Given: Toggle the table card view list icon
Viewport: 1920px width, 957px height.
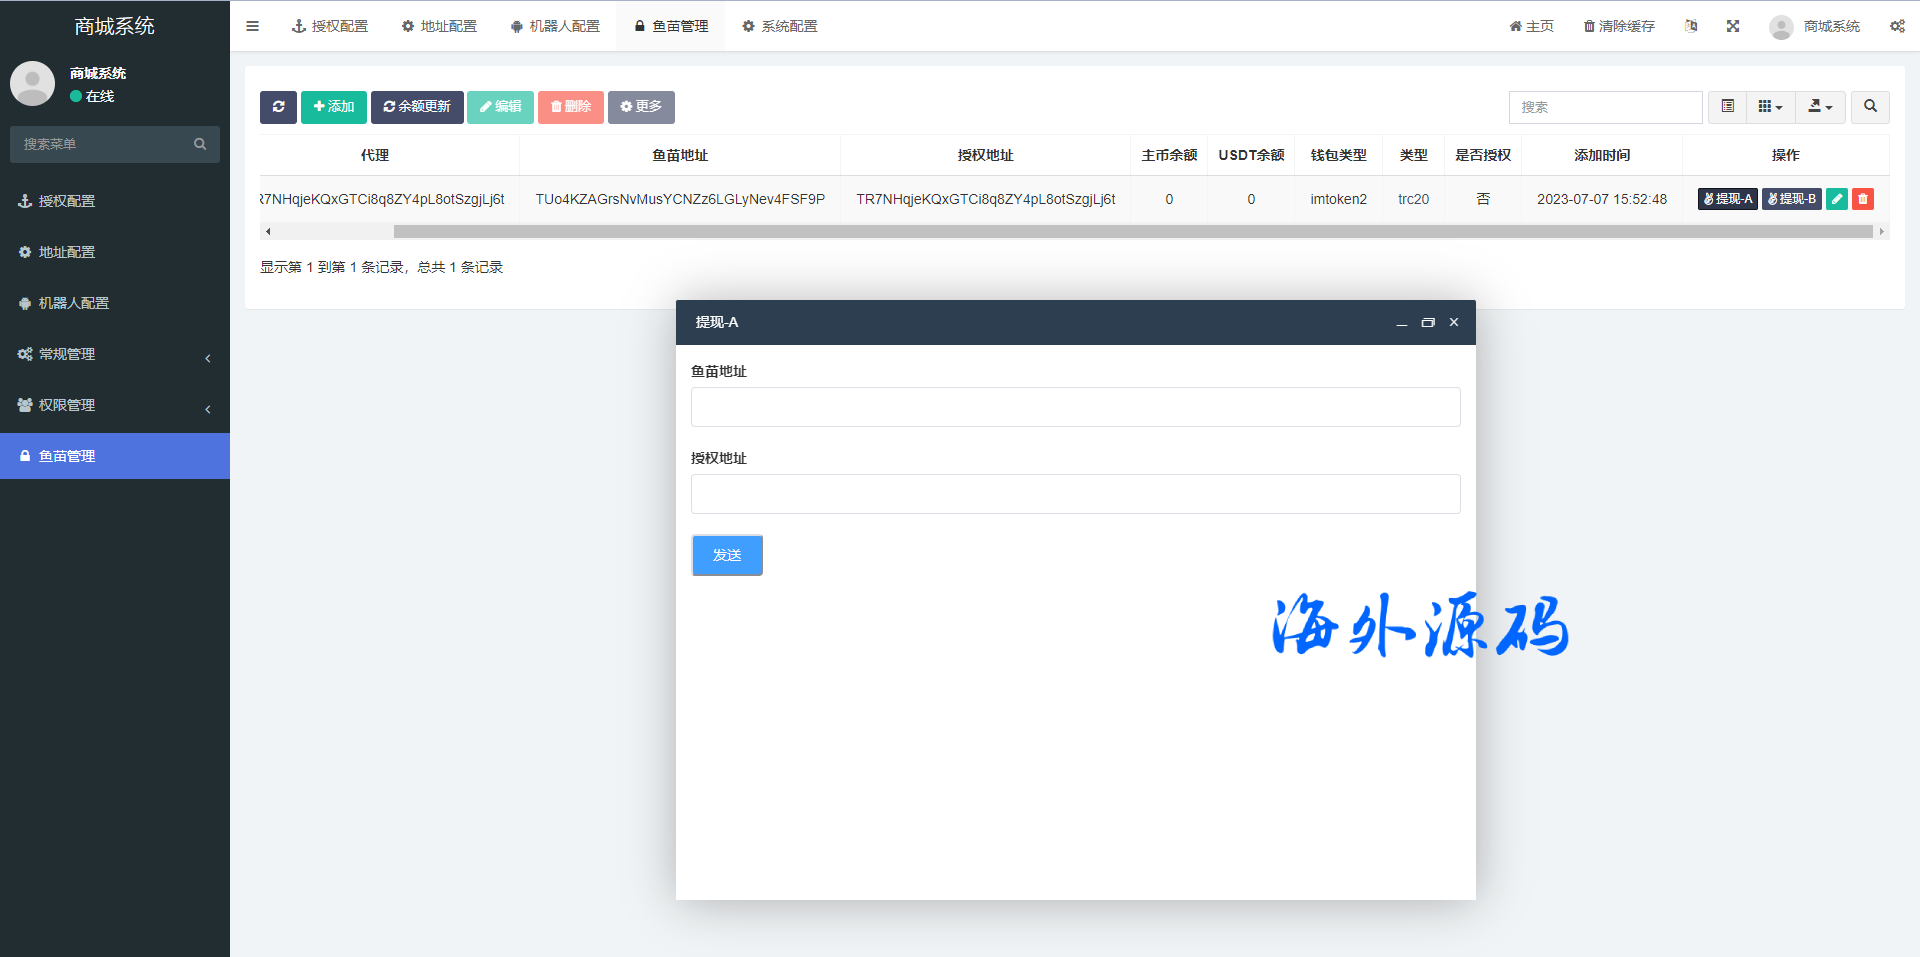Looking at the screenshot, I should click(x=1727, y=107).
